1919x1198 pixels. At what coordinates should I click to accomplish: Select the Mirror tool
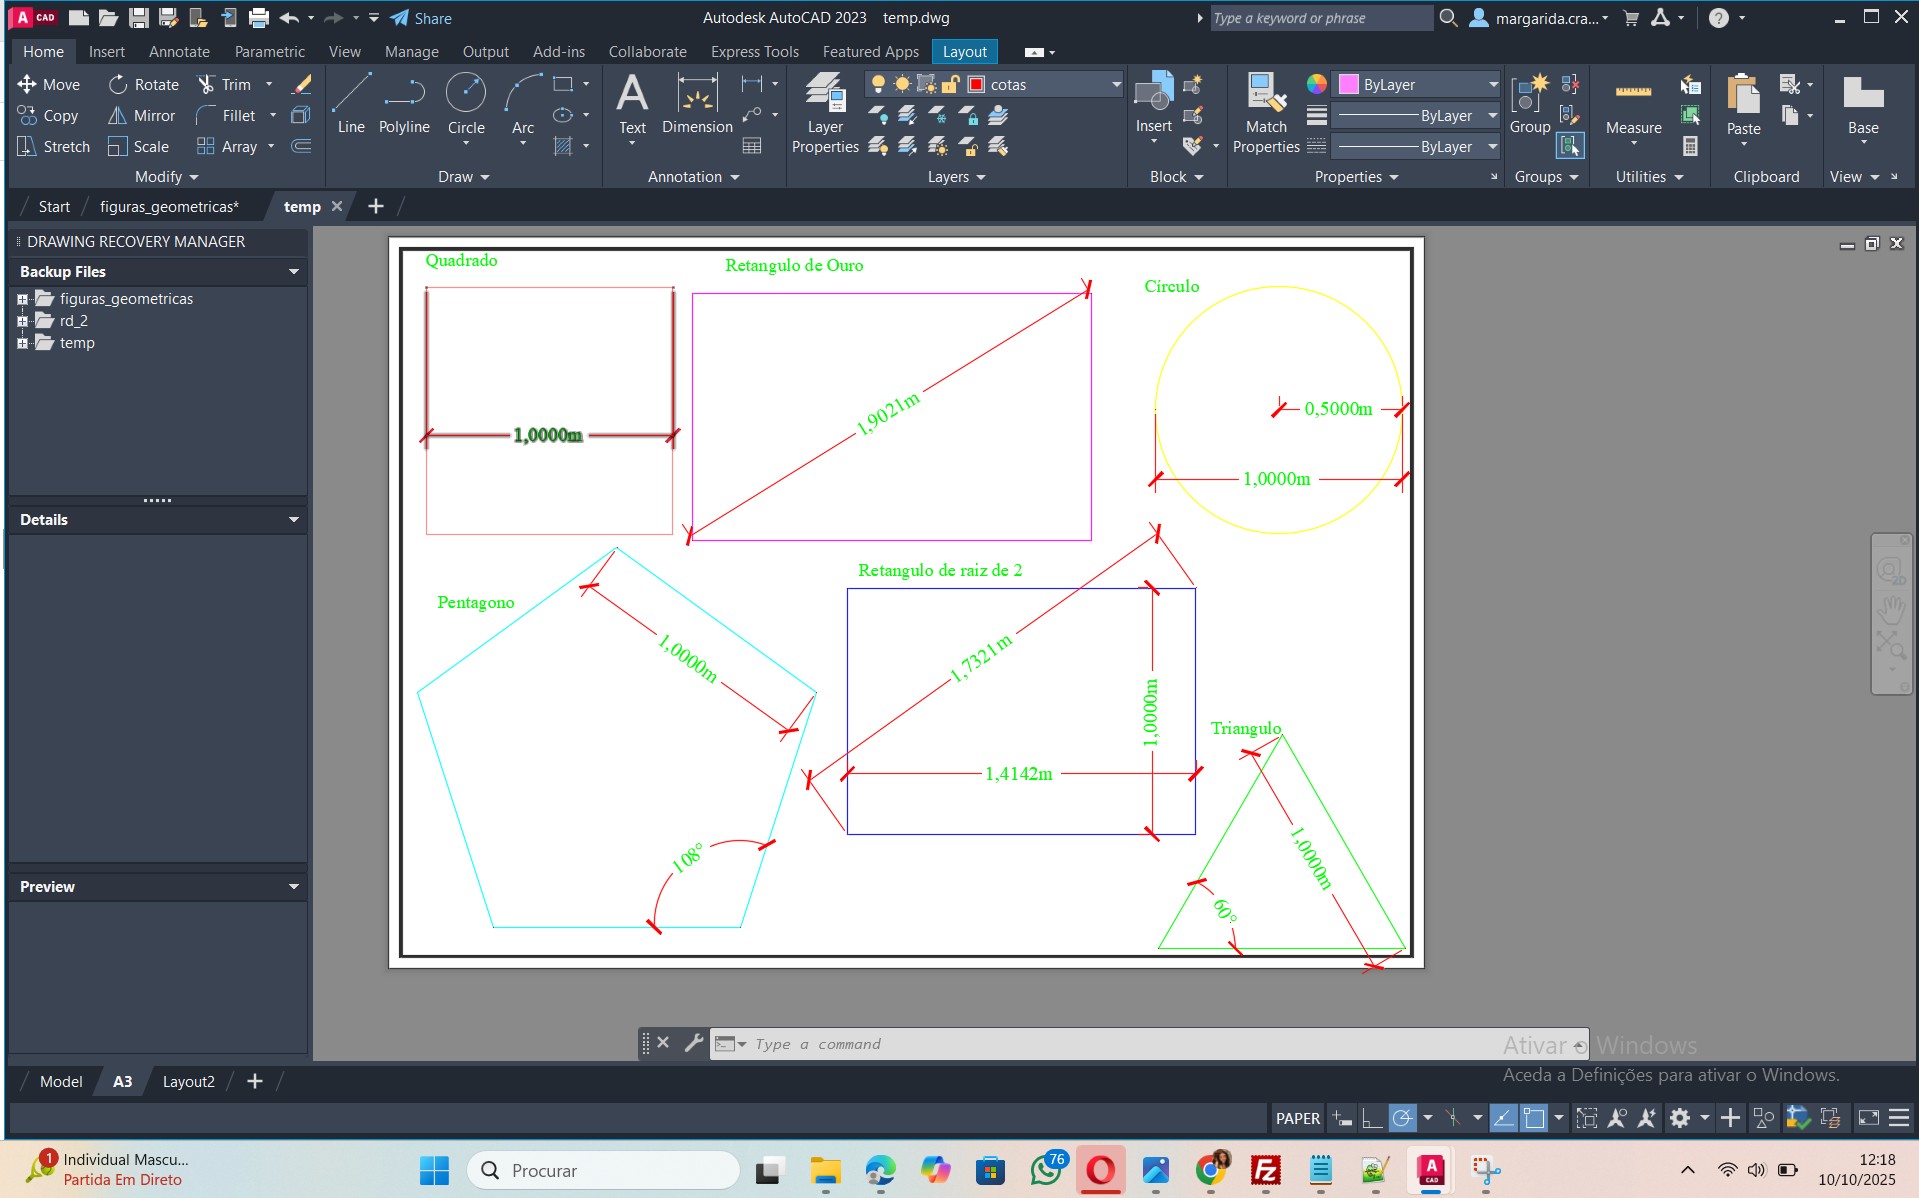pyautogui.click(x=141, y=116)
